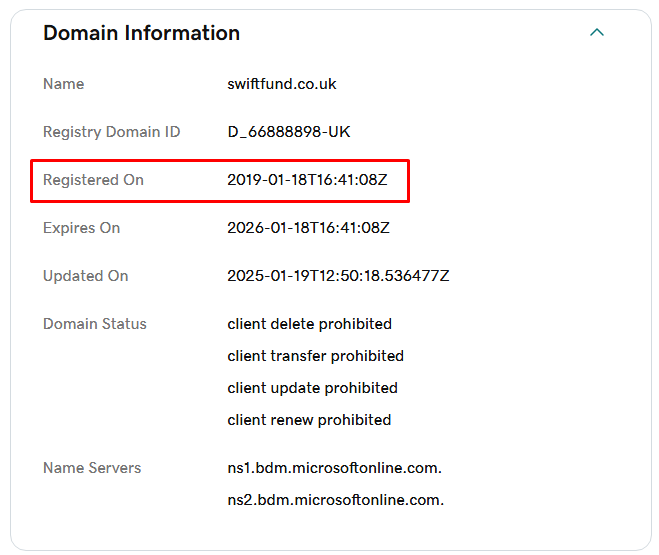Viewport: 659px width, 555px height.
Task: Click the Name Servers label
Action: click(x=92, y=468)
